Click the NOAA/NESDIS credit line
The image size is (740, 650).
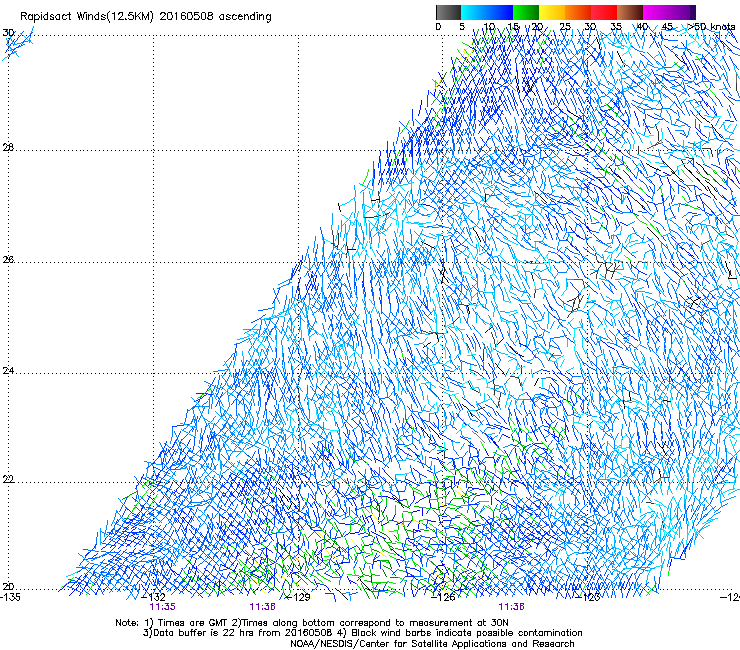click(x=432, y=644)
